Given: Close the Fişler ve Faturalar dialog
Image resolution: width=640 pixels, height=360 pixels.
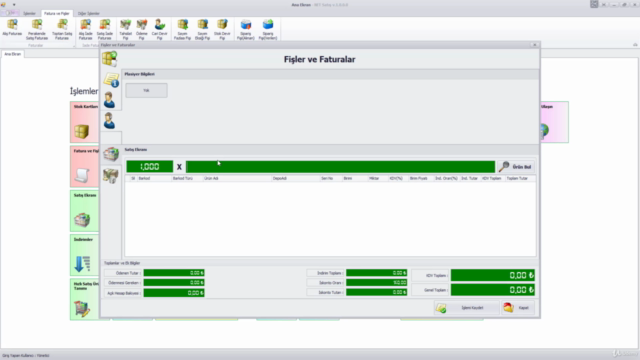Looking at the screenshot, I should pos(535,45).
